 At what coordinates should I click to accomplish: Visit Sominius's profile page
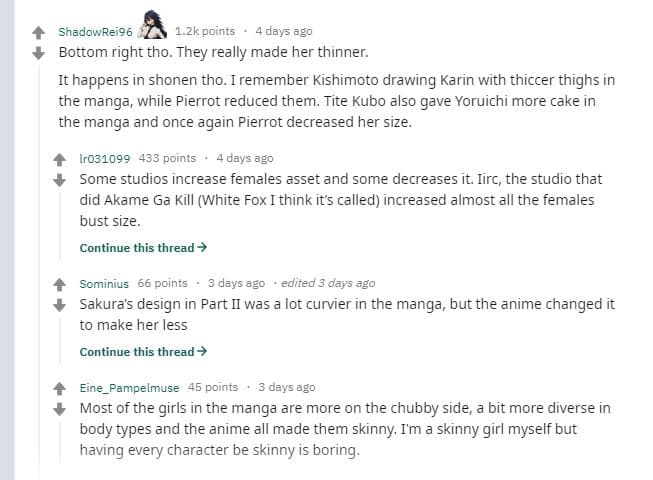(x=105, y=283)
